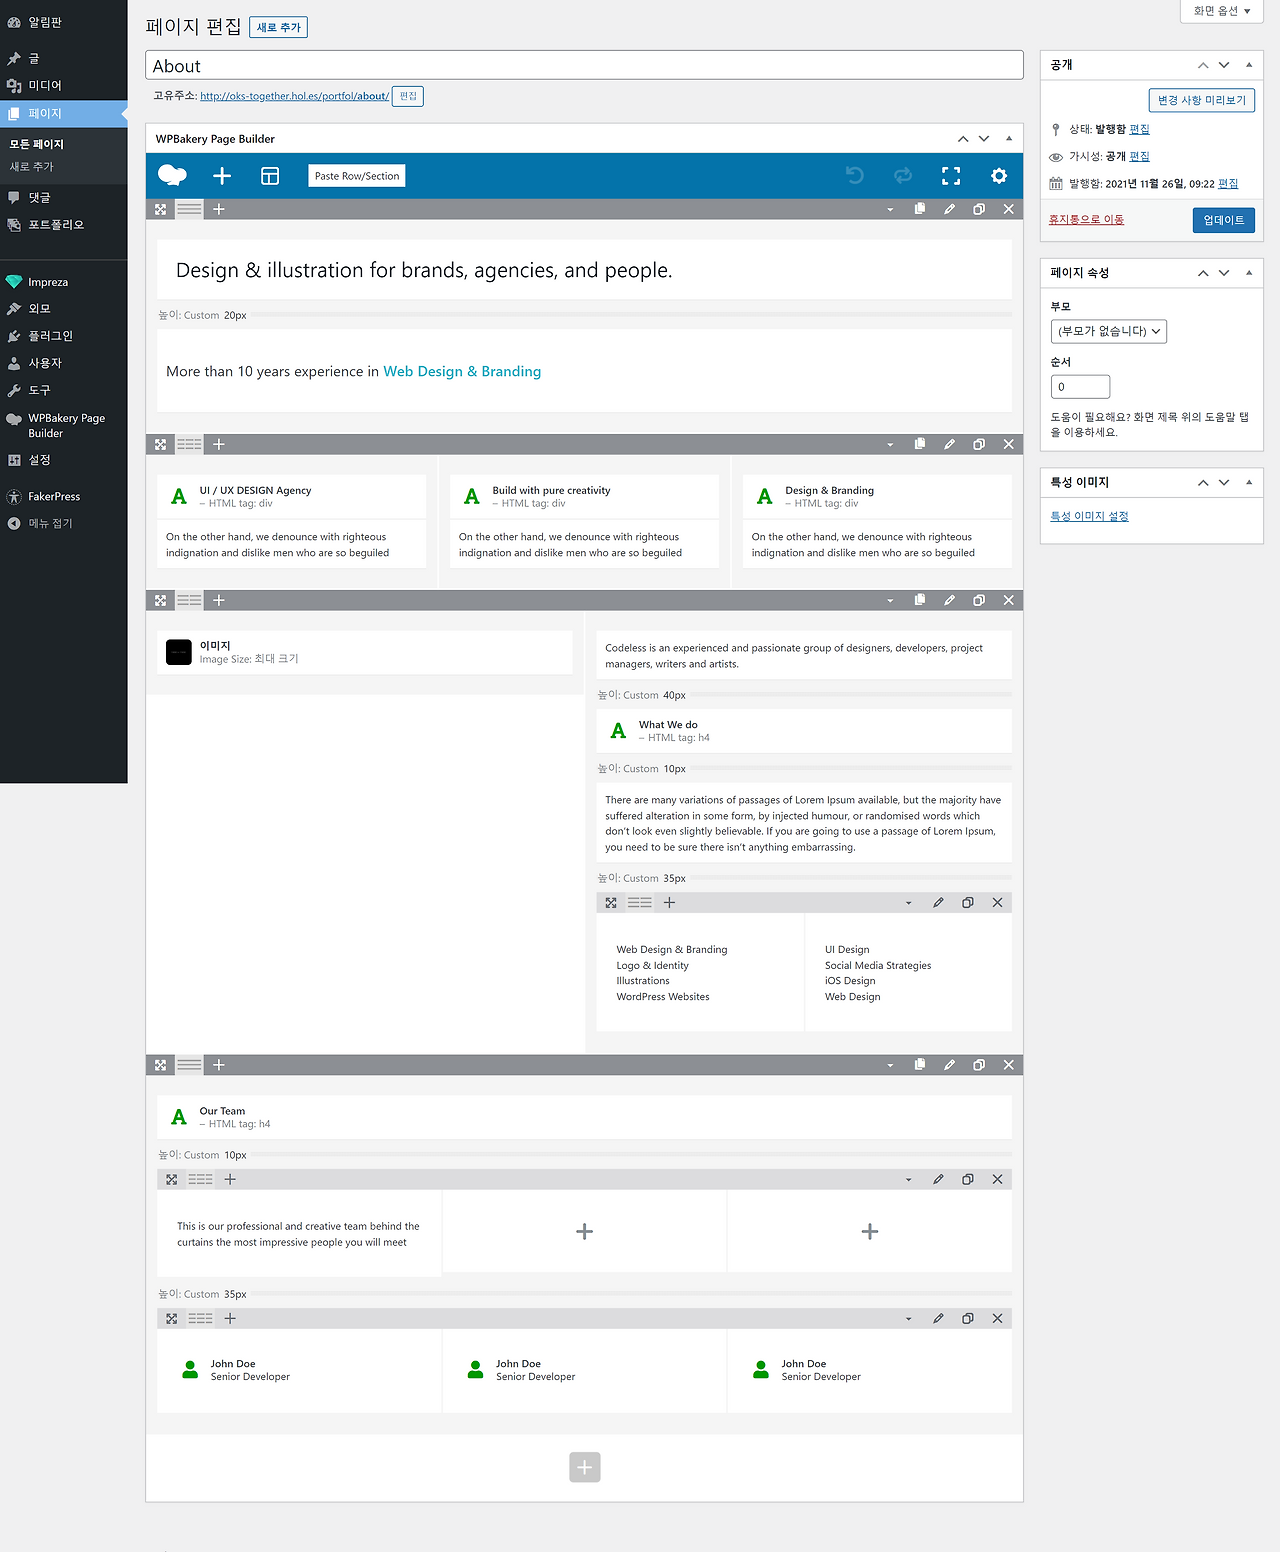Open the 화면 옵션 screen options dropdown
The height and width of the screenshot is (1552, 1280).
1222,11
